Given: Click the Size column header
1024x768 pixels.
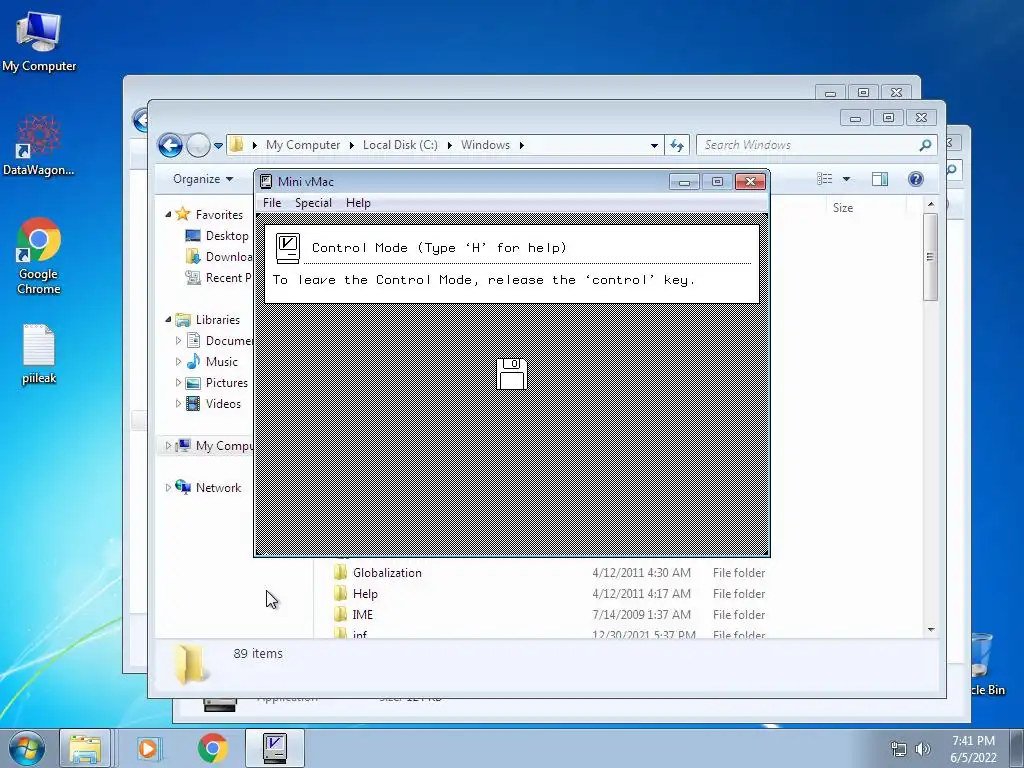Looking at the screenshot, I should tap(842, 208).
